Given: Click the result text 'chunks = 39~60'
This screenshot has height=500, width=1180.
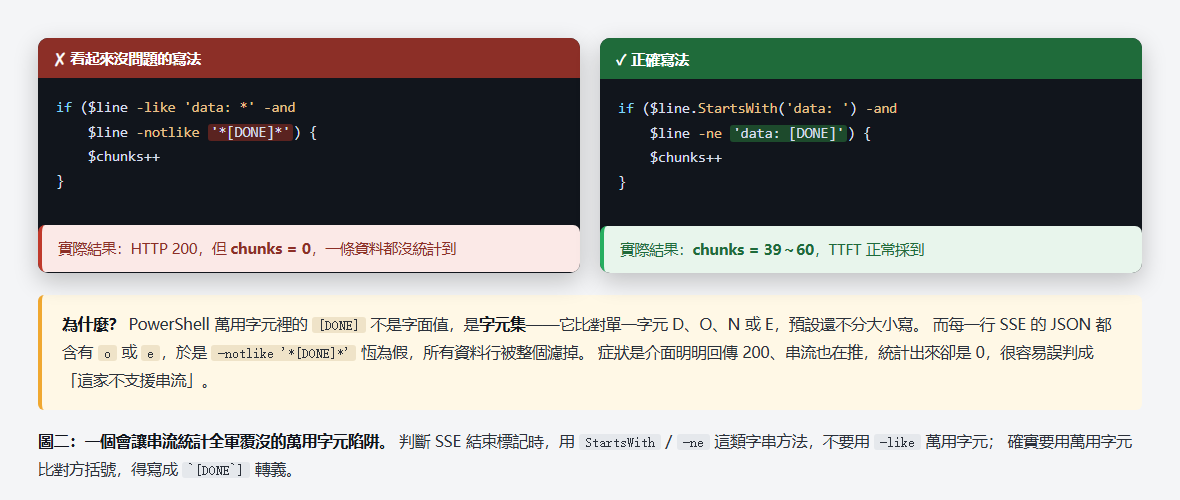Looking at the screenshot, I should coord(753,249).
